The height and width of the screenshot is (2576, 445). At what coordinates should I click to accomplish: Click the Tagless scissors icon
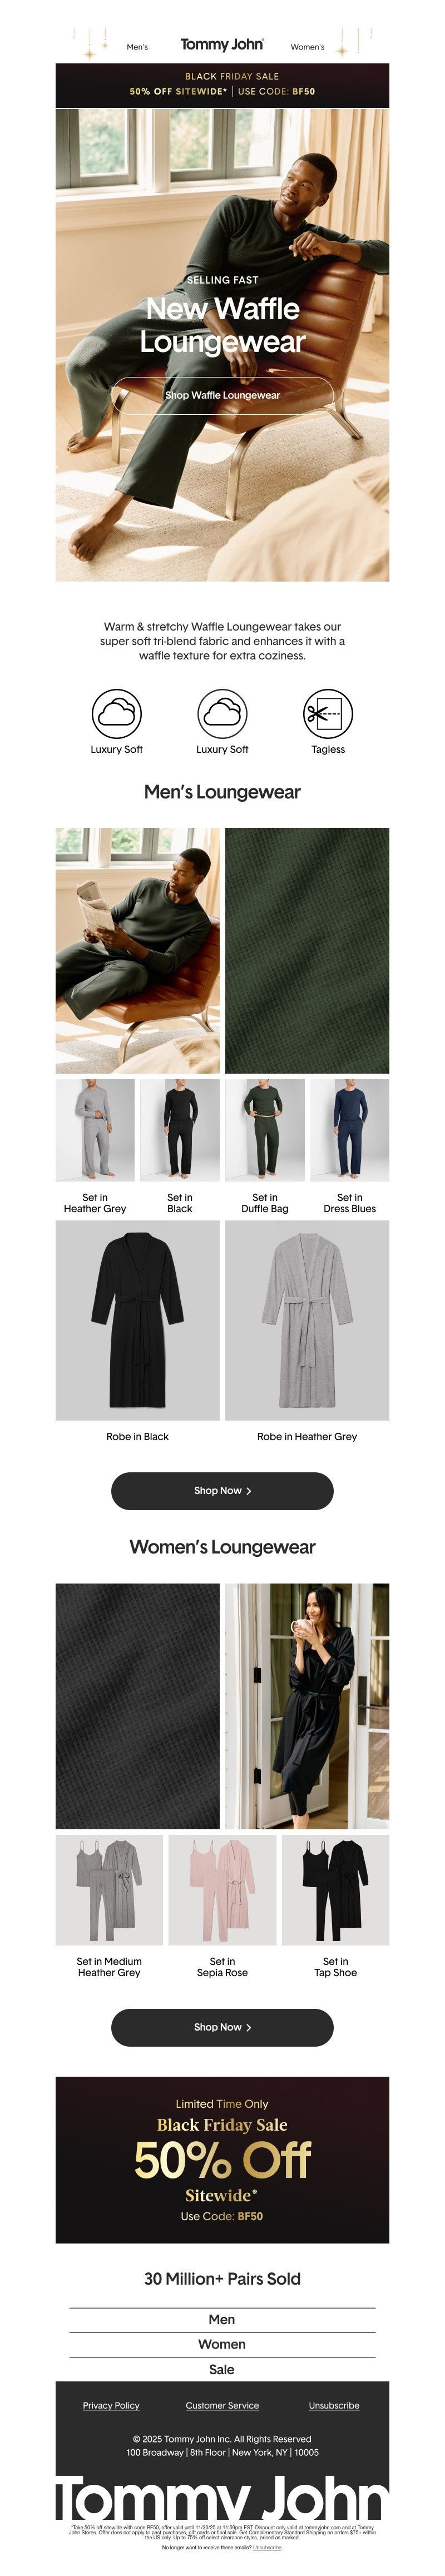pyautogui.click(x=328, y=713)
